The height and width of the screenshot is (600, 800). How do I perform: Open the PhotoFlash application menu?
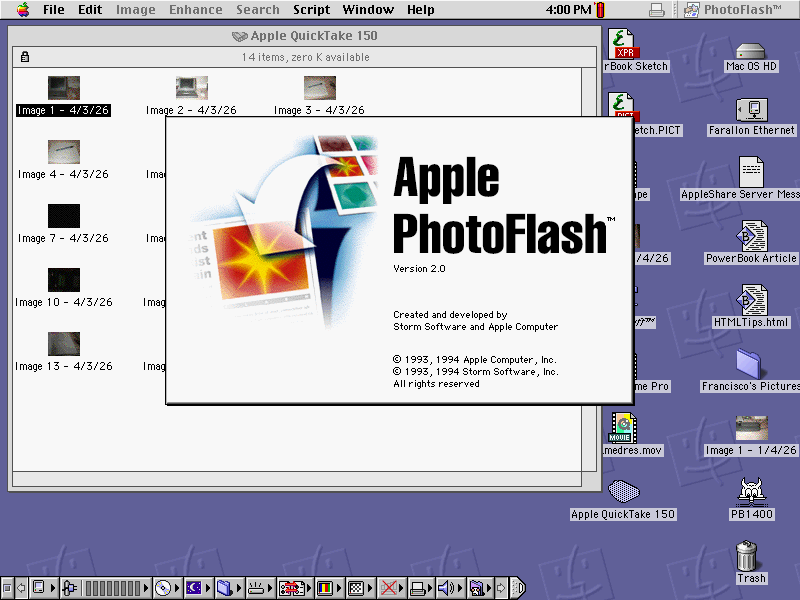735,10
